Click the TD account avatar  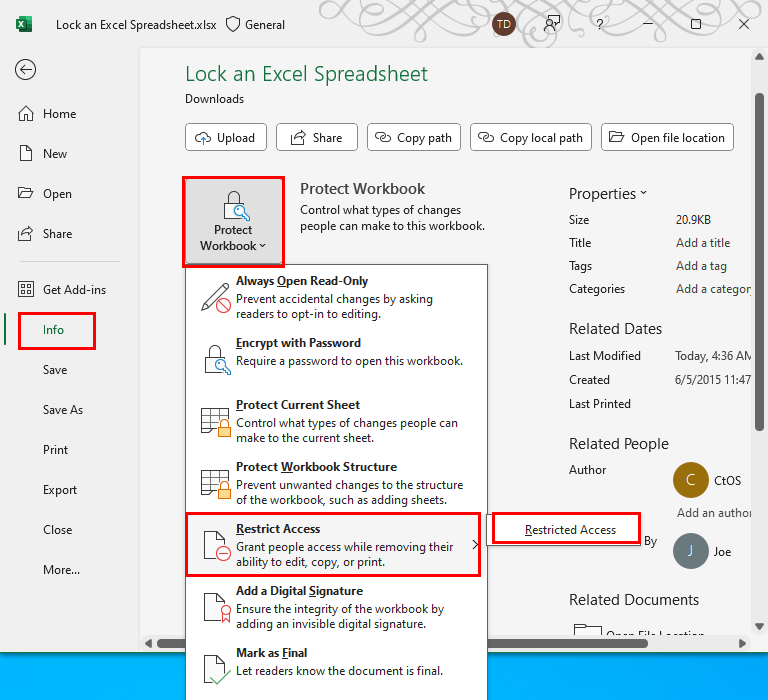point(504,24)
